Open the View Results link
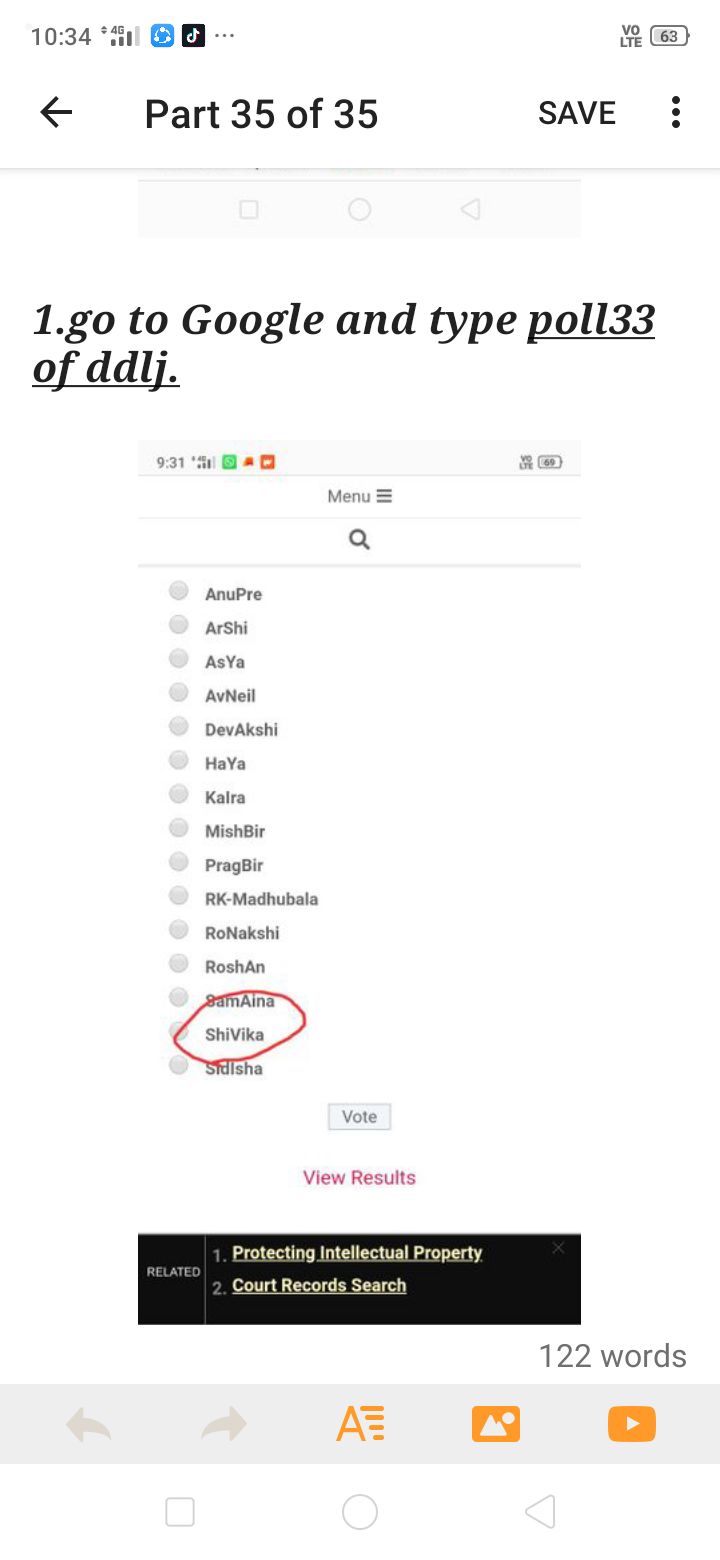The height and width of the screenshot is (1560, 720). pyautogui.click(x=359, y=1177)
